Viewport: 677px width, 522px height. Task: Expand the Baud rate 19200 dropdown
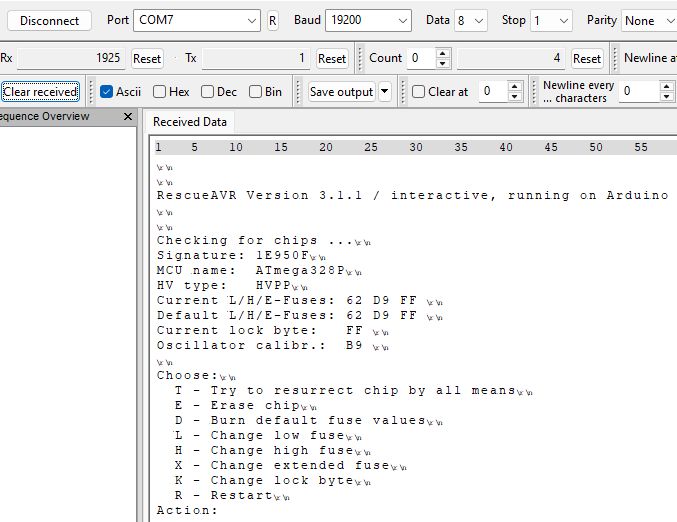tap(369, 20)
